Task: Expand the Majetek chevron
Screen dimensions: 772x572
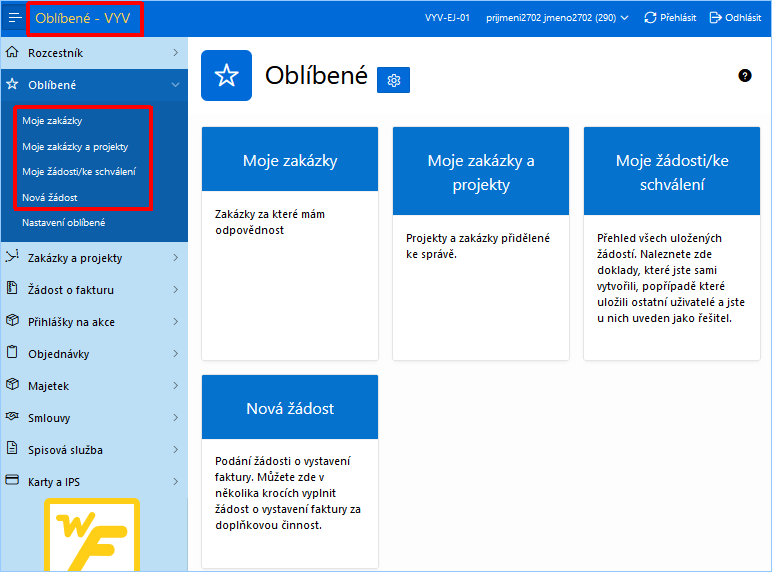Action: (176, 385)
